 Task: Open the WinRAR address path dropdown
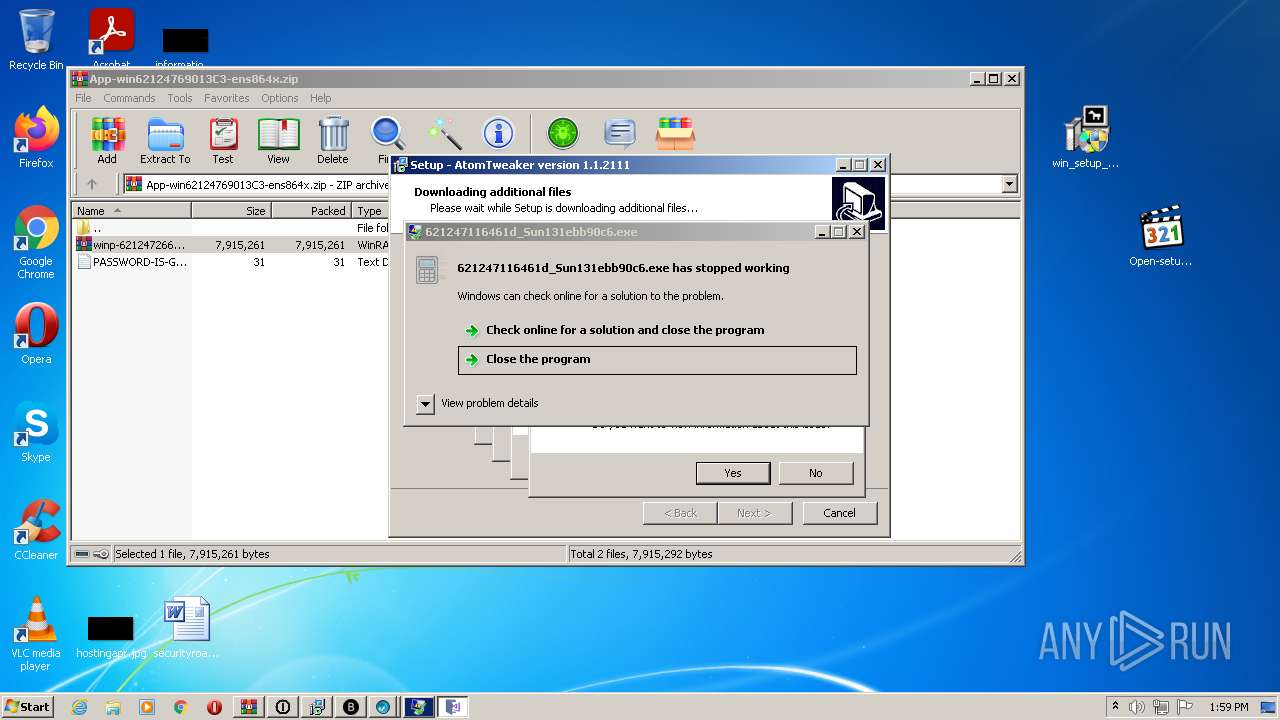coord(1009,184)
